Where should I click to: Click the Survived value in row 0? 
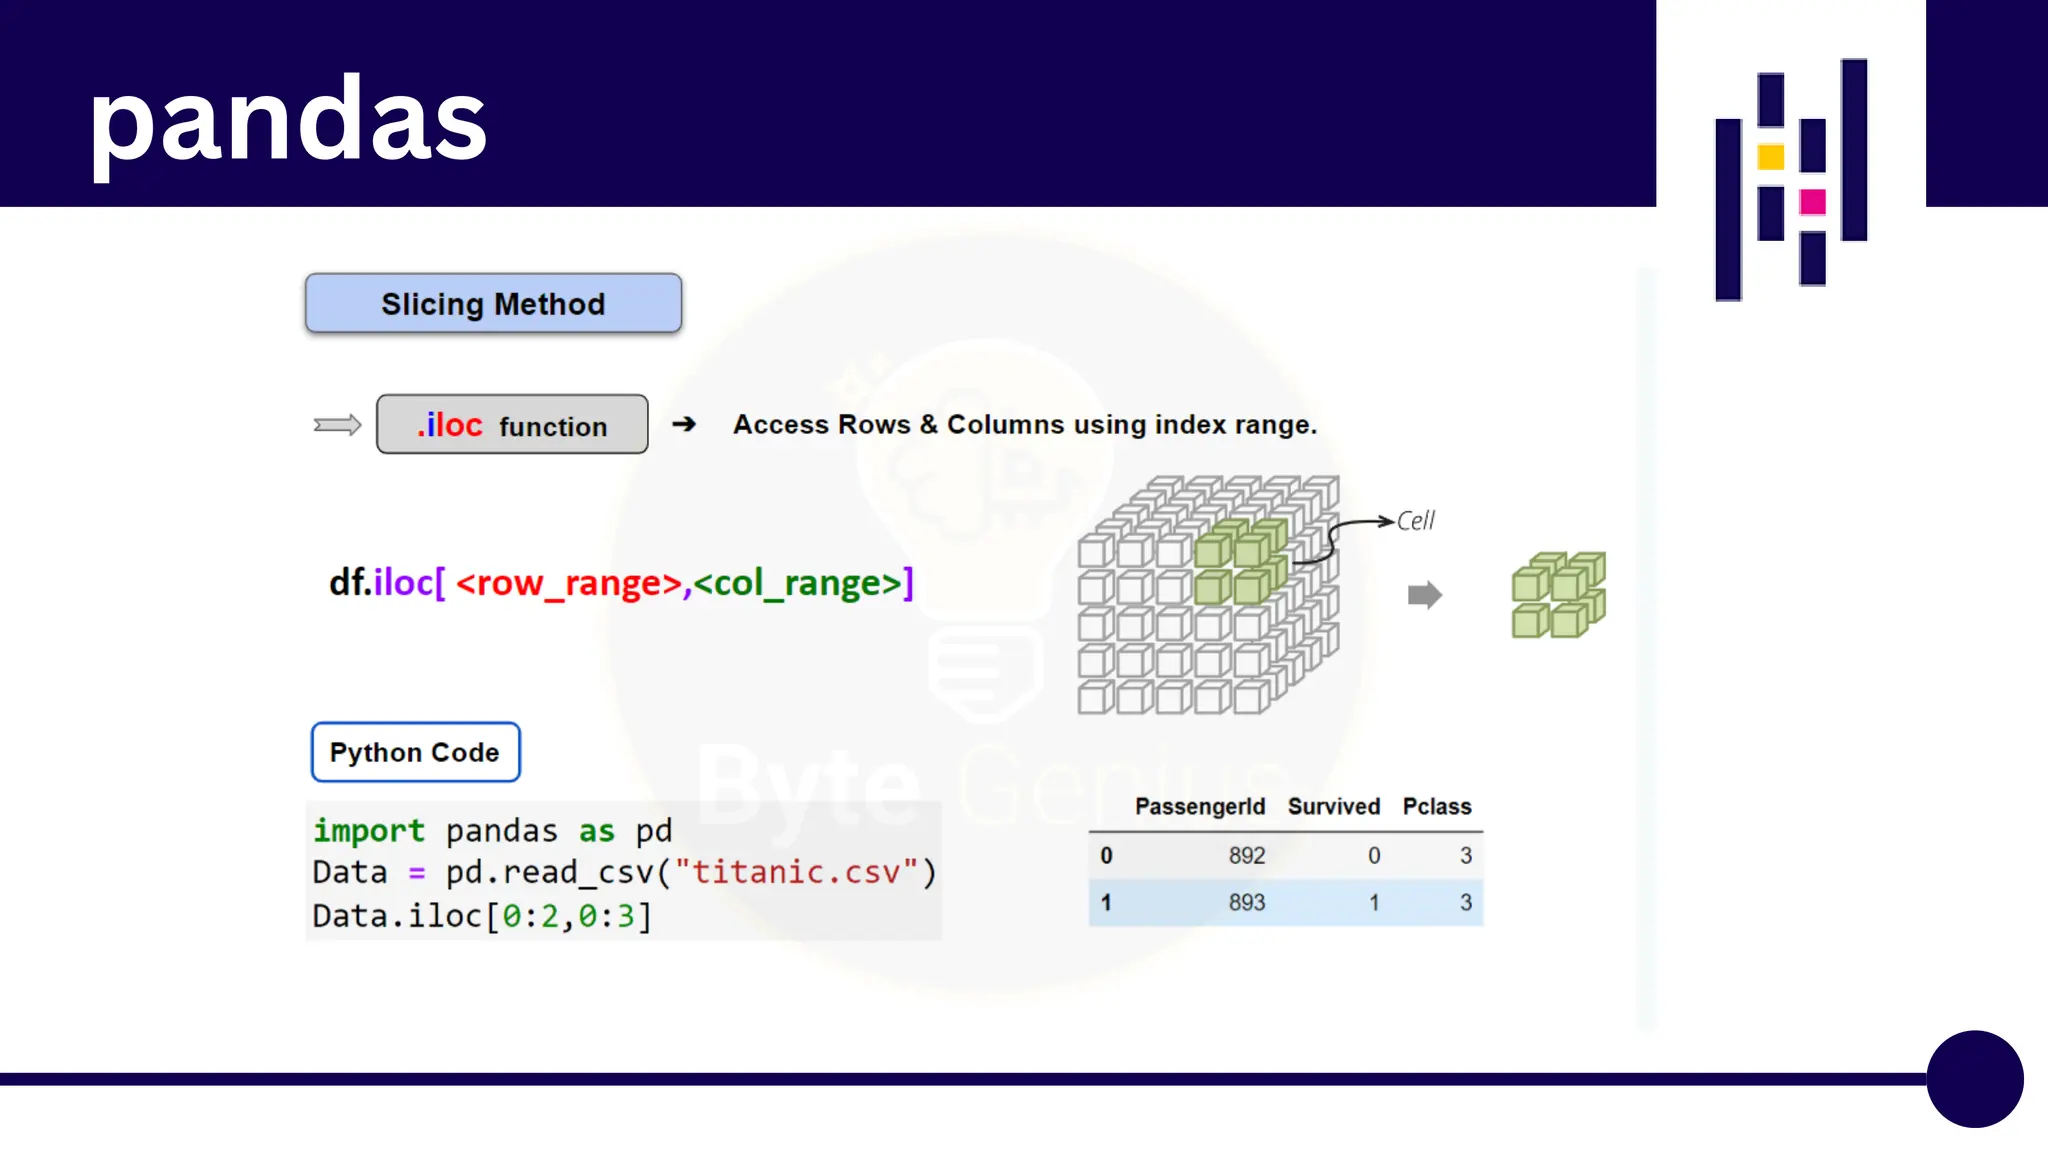pos(1374,855)
